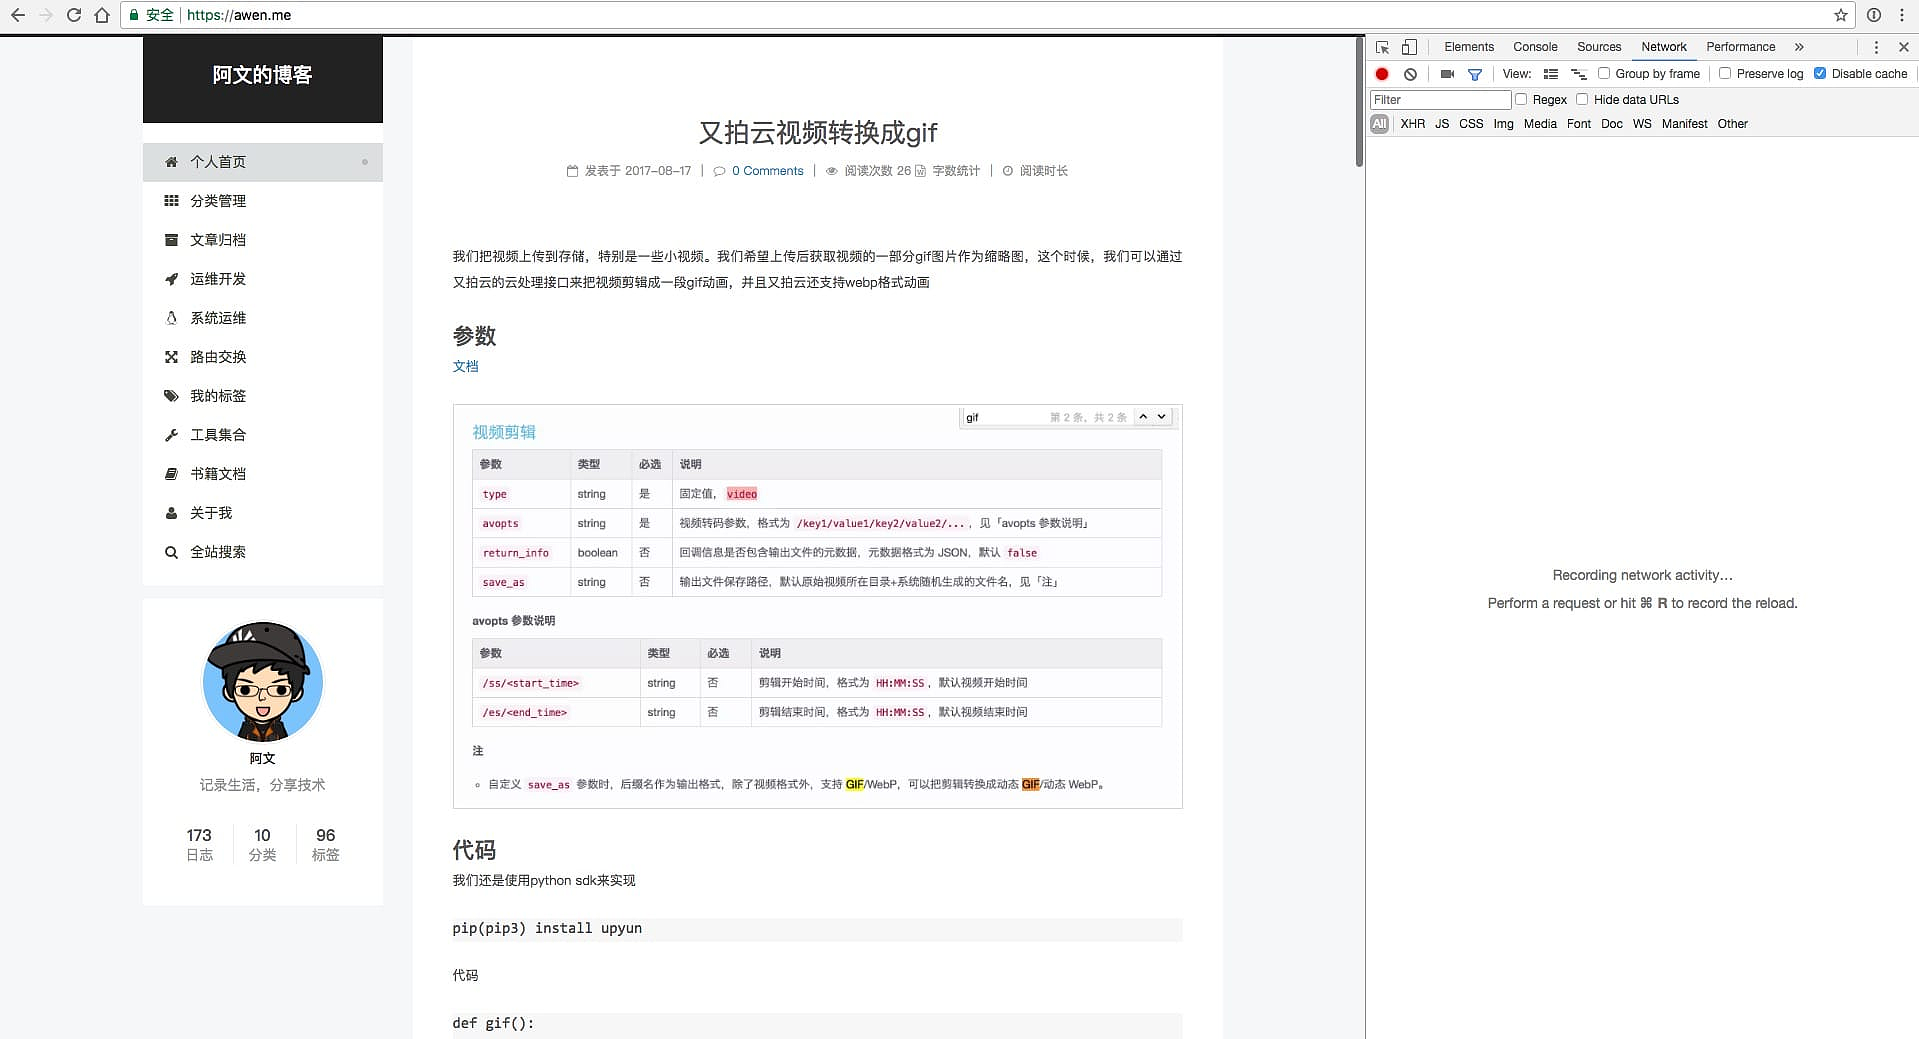Enable the Preserve log checkbox
This screenshot has width=1919, height=1039.
pyautogui.click(x=1725, y=73)
